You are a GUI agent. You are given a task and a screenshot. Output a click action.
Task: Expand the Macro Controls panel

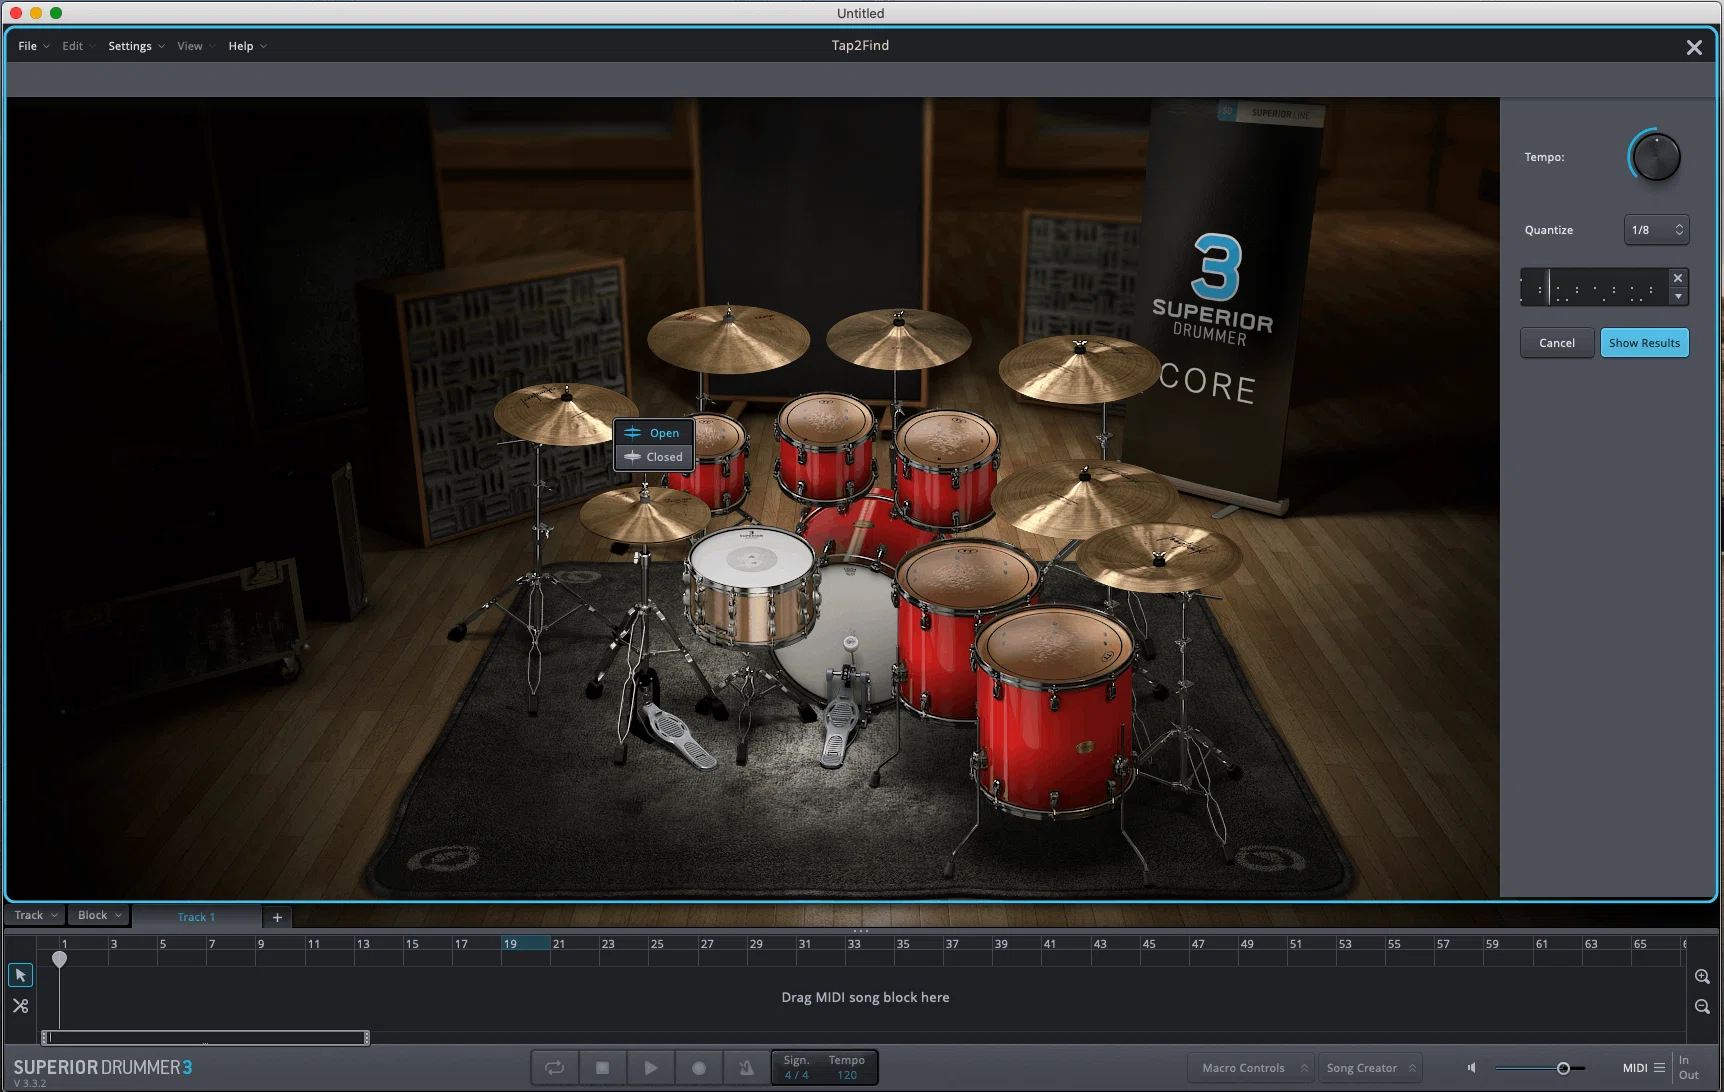(1252, 1068)
